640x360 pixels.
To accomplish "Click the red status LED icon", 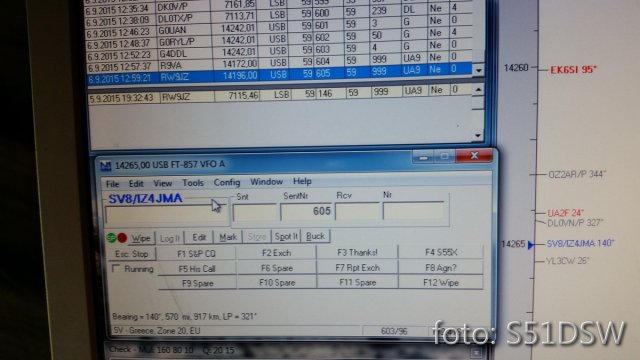I will (122, 238).
